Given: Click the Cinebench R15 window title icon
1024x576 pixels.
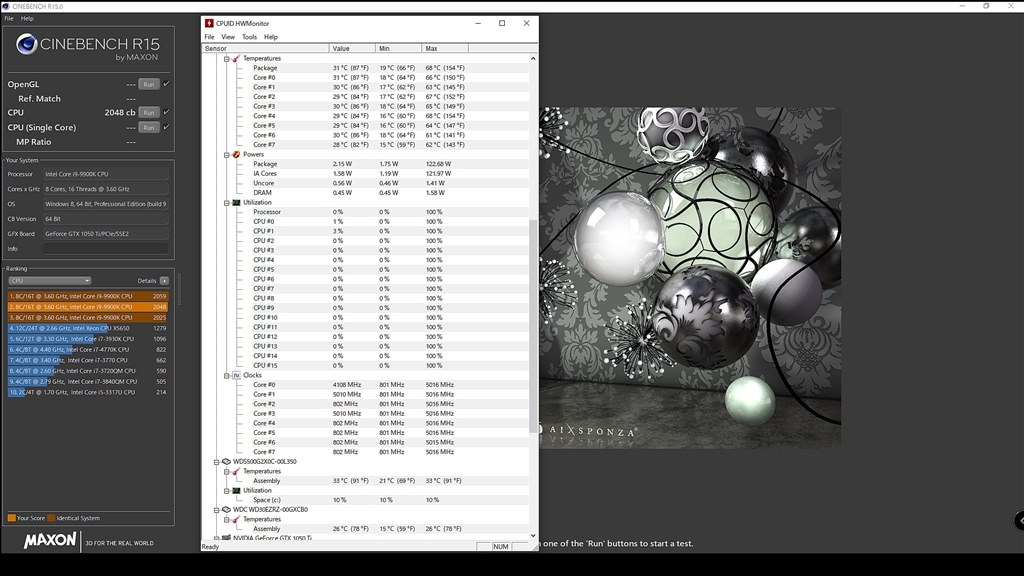Looking at the screenshot, I should pos(6,6).
